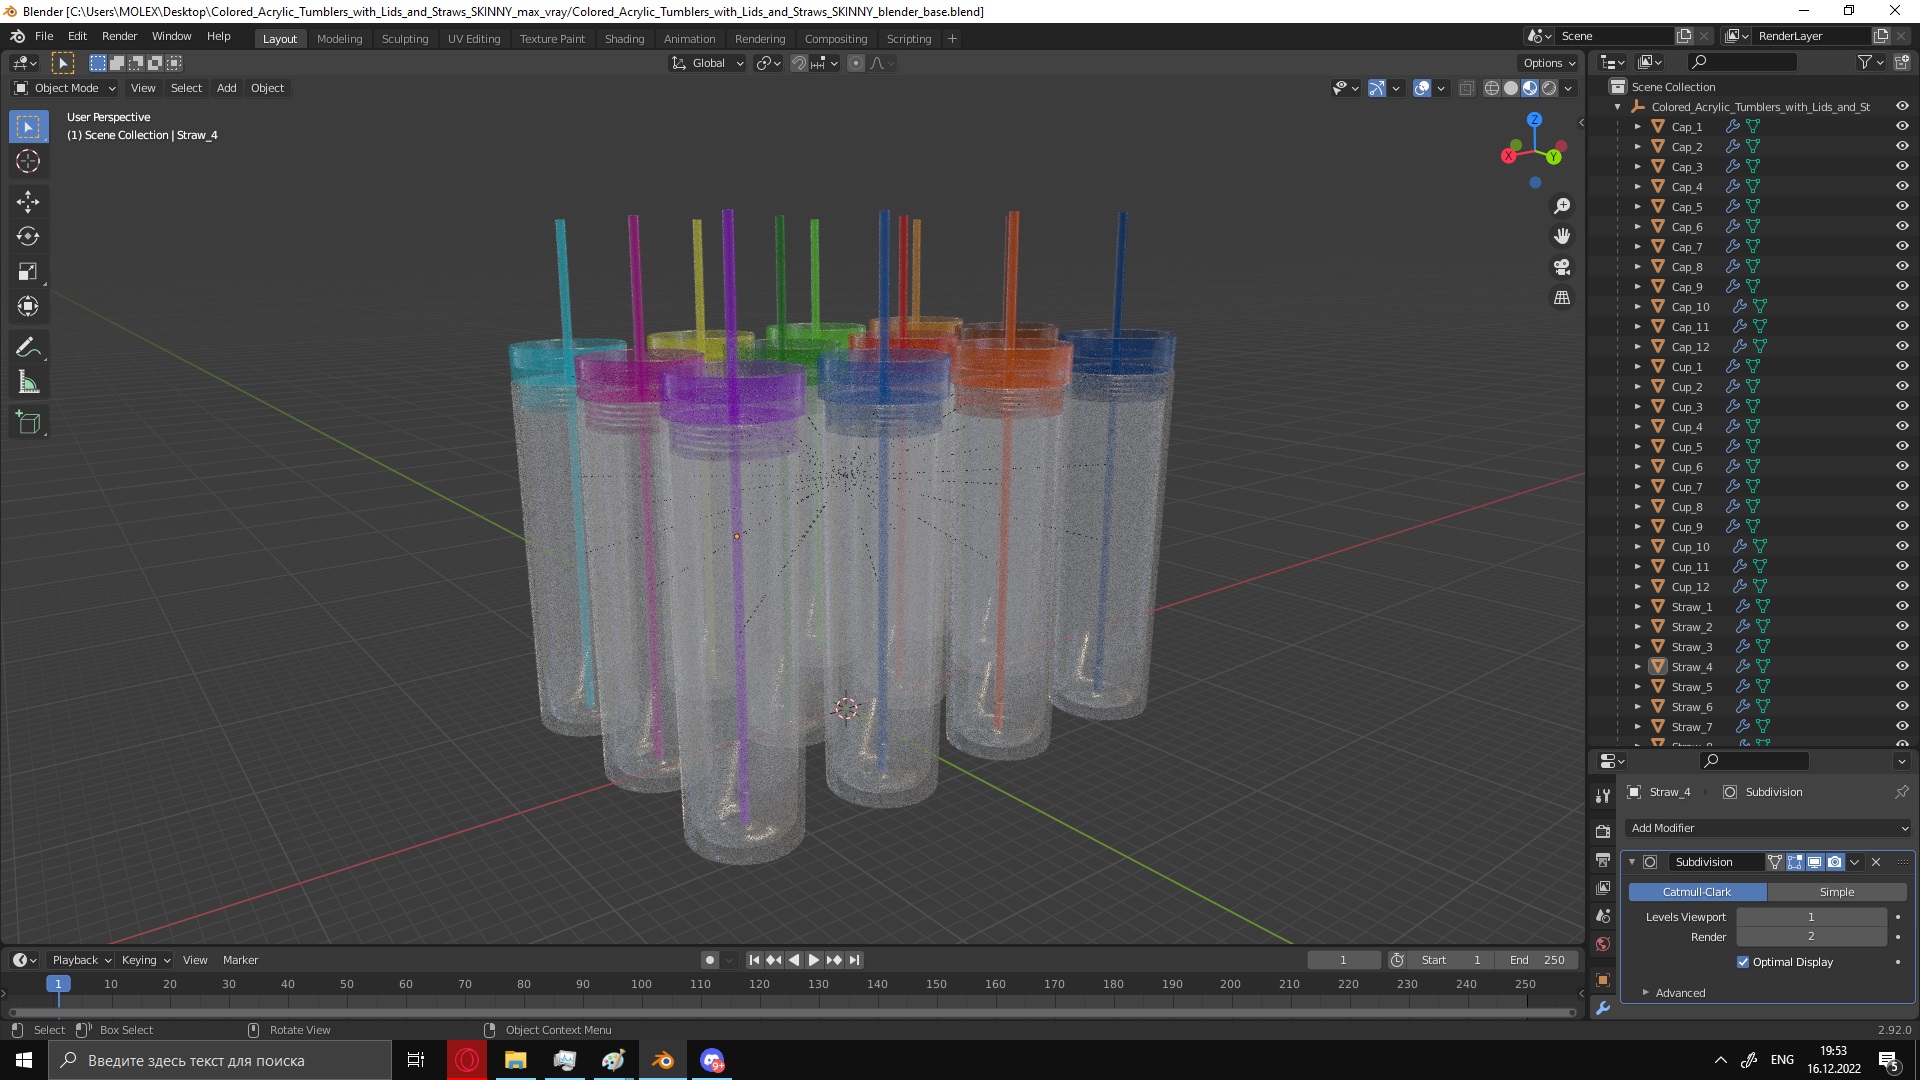Switch to the UV Editing workspace tab

474,39
